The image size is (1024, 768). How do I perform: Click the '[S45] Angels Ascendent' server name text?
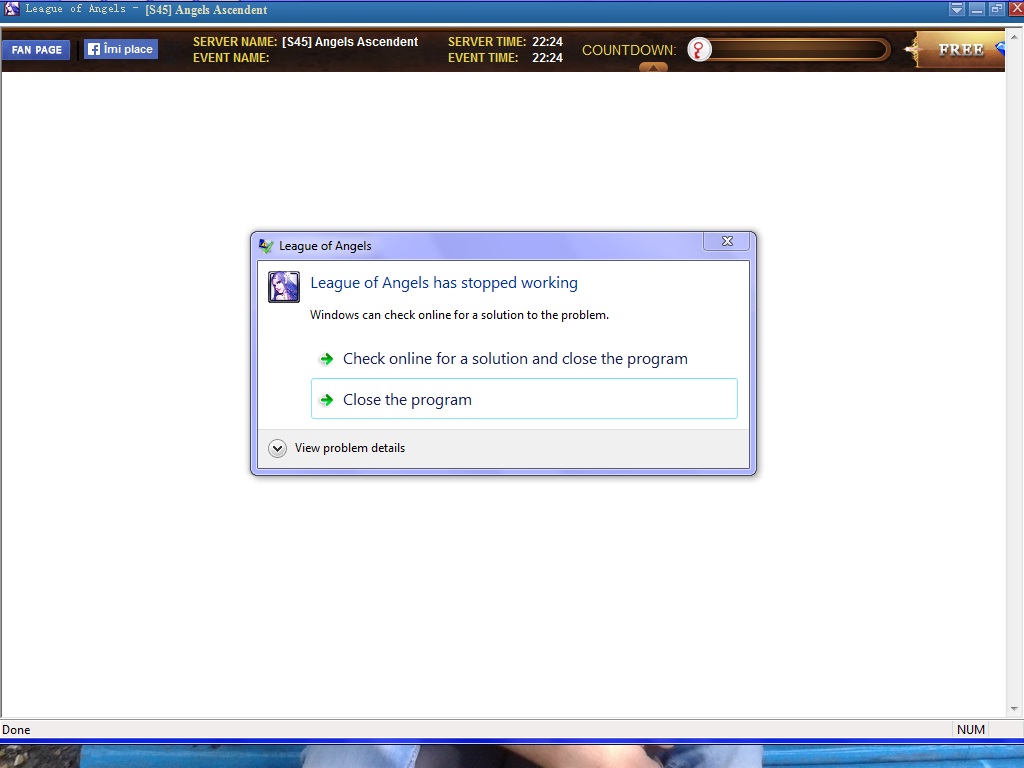point(350,42)
